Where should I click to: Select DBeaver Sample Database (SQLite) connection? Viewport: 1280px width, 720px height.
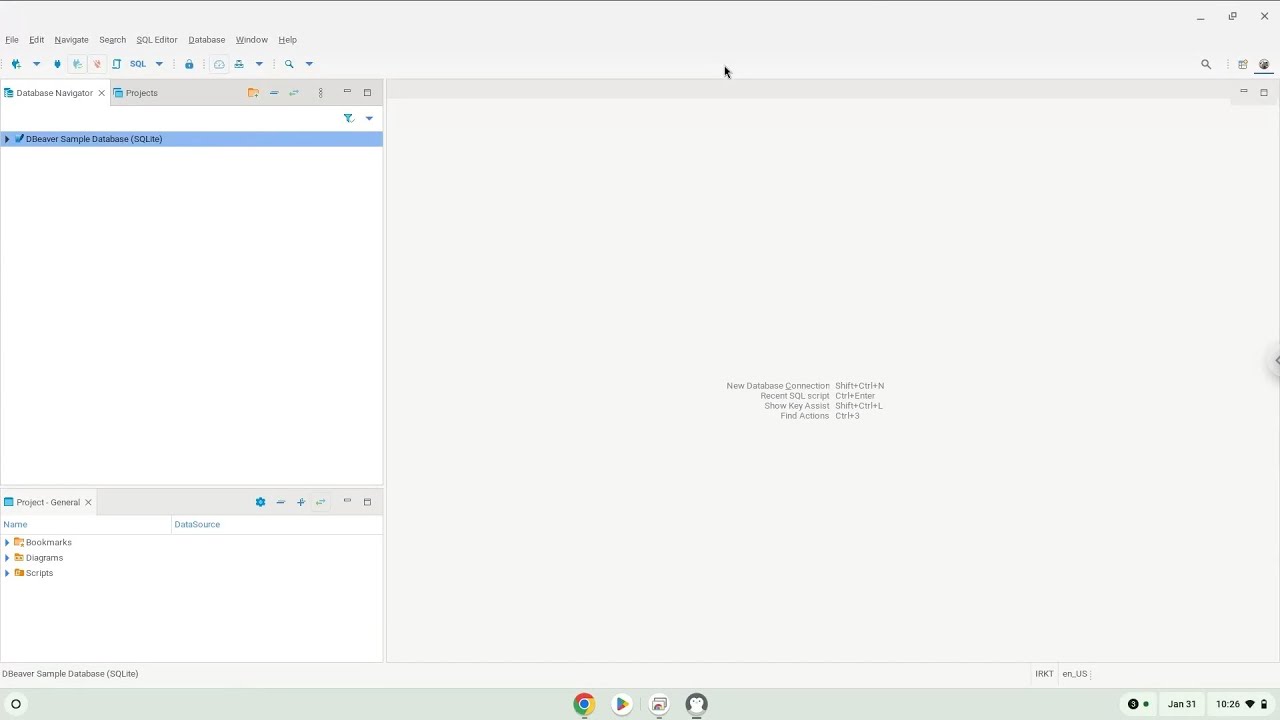click(94, 139)
